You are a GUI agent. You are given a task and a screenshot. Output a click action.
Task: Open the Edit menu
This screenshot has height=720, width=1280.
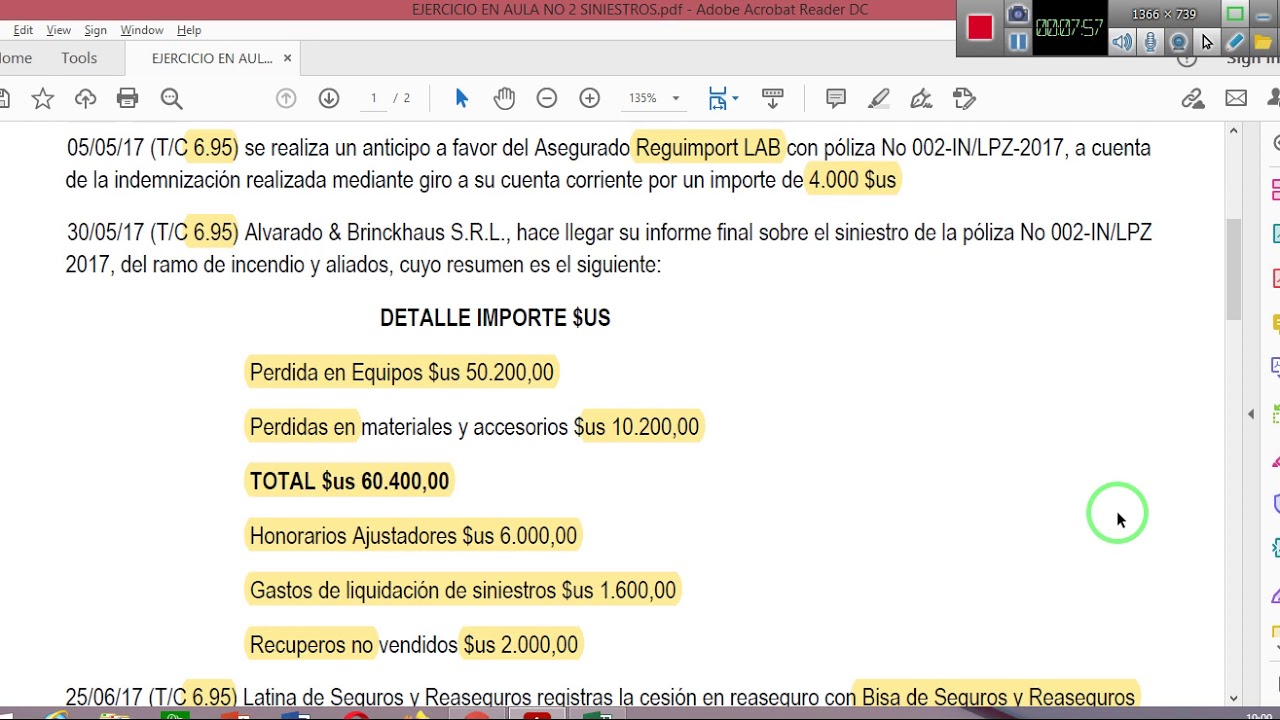click(23, 30)
